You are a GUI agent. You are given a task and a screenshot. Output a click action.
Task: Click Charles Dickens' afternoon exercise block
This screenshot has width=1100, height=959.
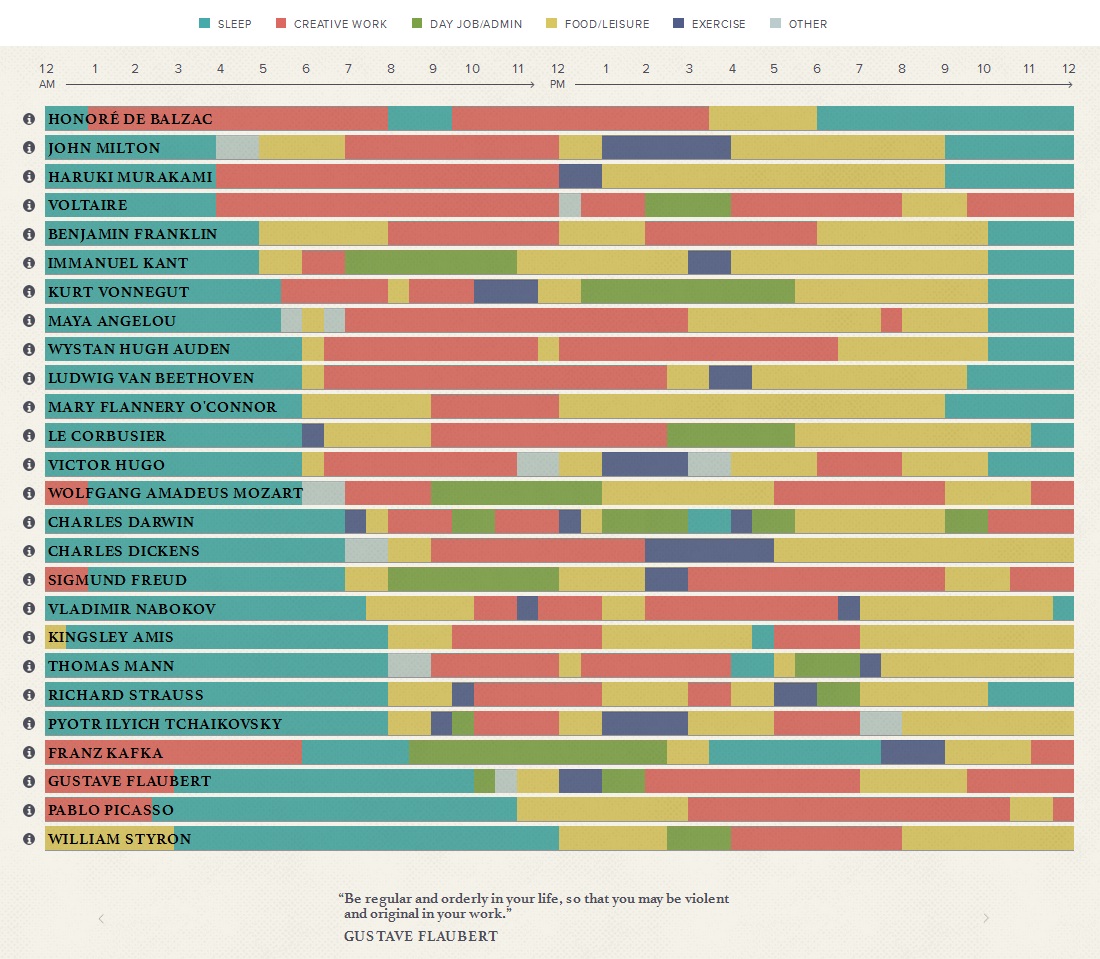click(709, 551)
